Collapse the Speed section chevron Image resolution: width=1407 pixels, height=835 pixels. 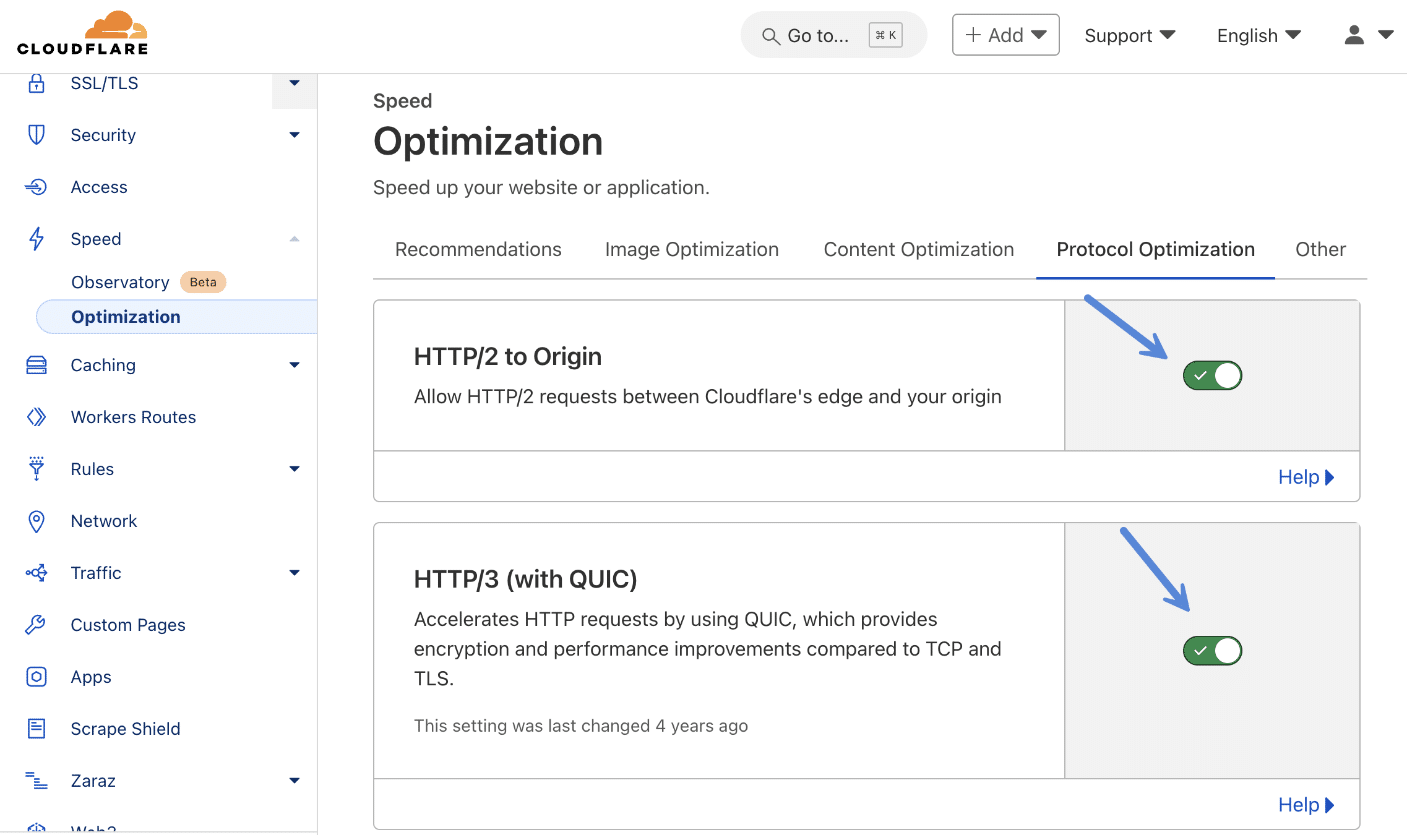point(294,238)
